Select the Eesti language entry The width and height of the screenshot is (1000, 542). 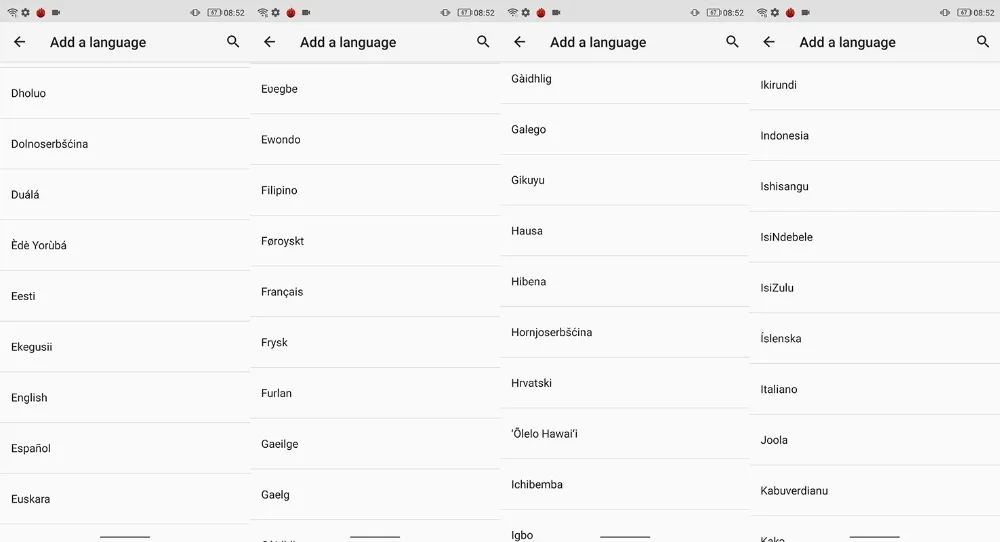point(125,296)
